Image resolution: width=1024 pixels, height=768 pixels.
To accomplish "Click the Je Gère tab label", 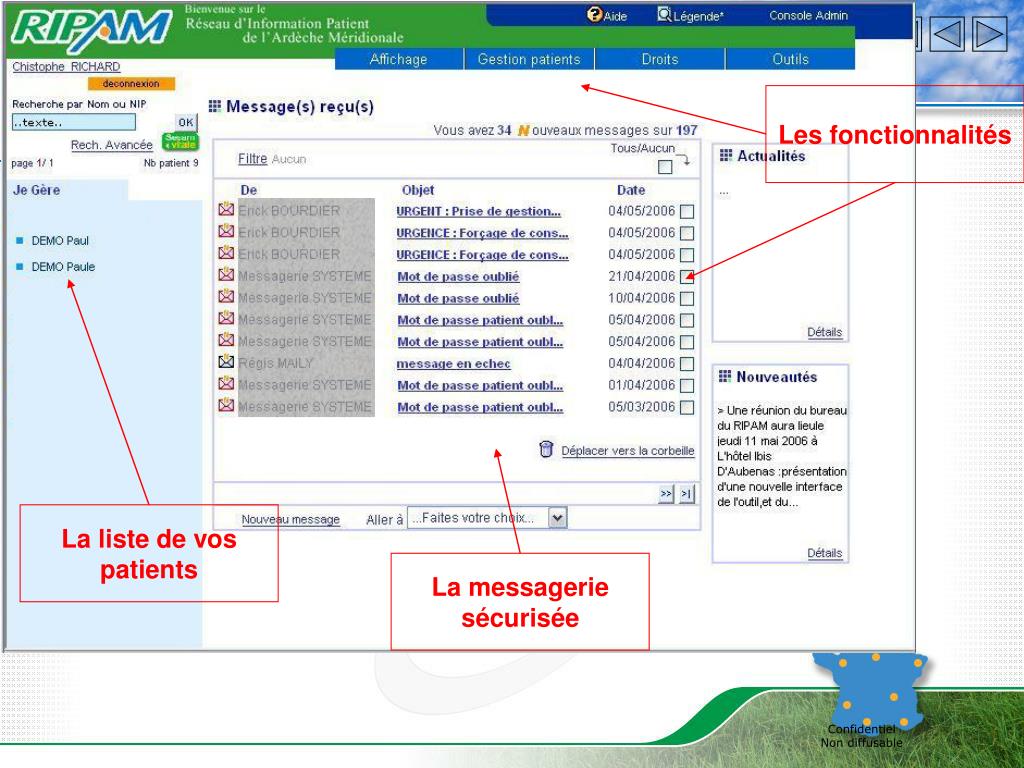I will 37,190.
